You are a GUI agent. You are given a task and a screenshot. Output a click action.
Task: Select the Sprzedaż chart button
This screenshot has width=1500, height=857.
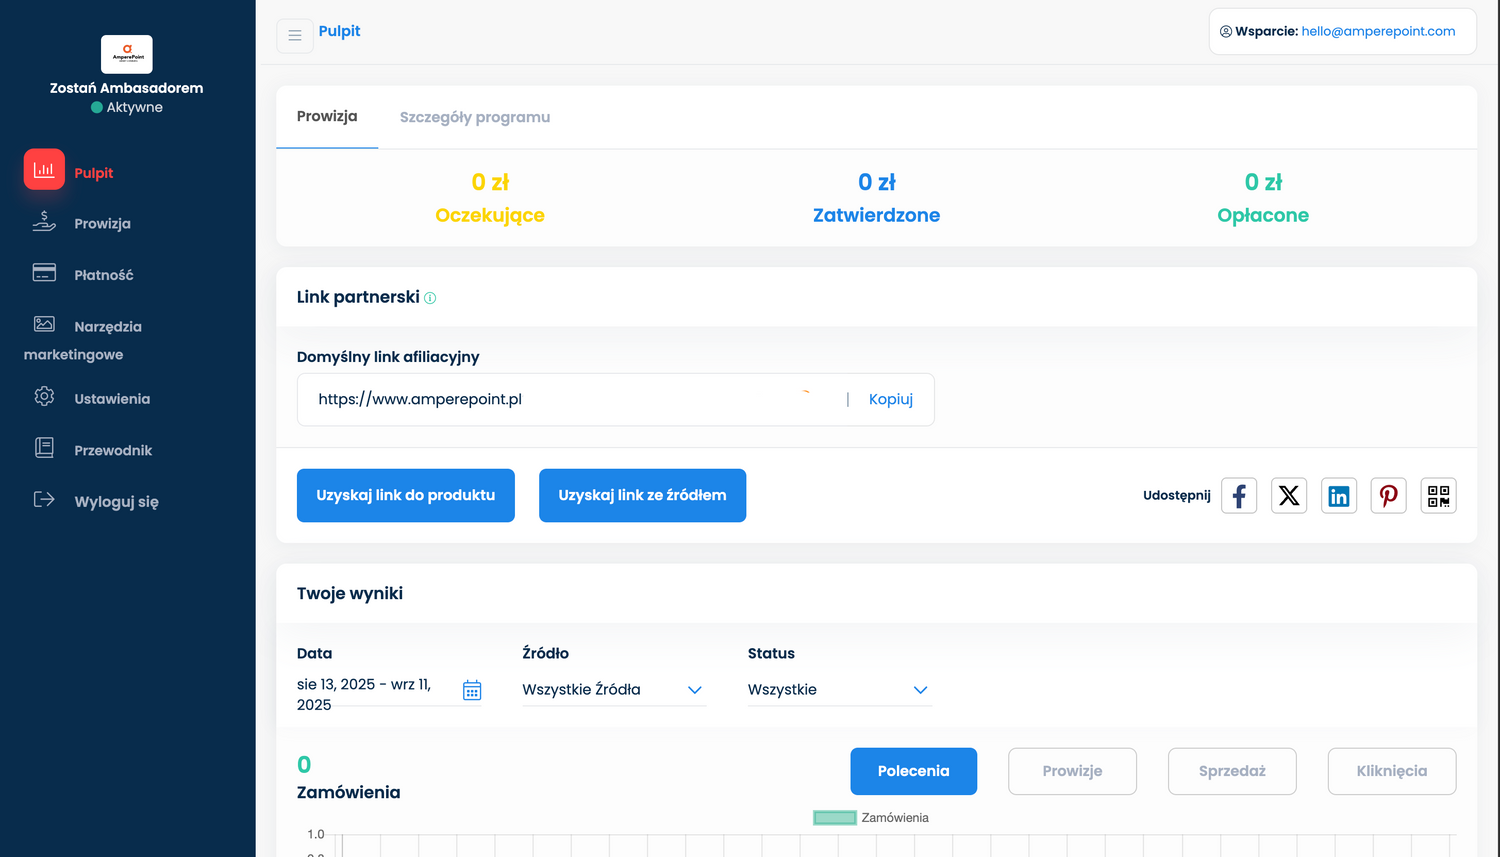[x=1232, y=771]
